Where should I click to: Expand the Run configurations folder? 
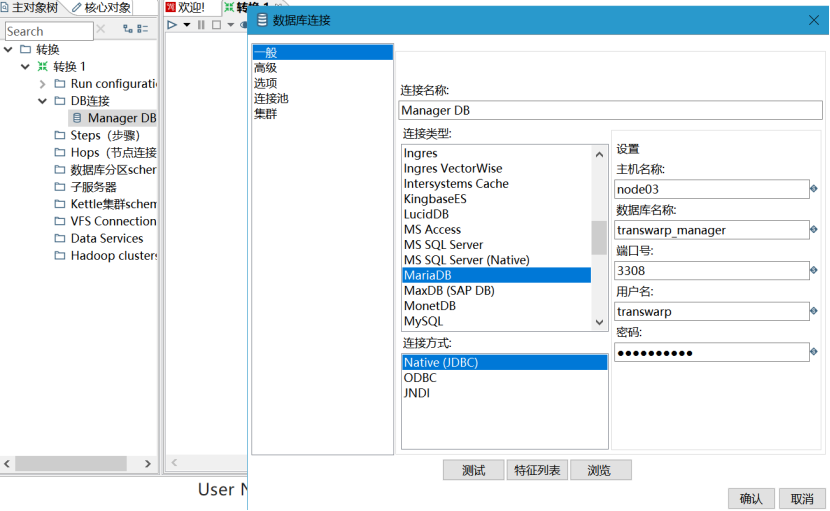[x=42, y=84]
